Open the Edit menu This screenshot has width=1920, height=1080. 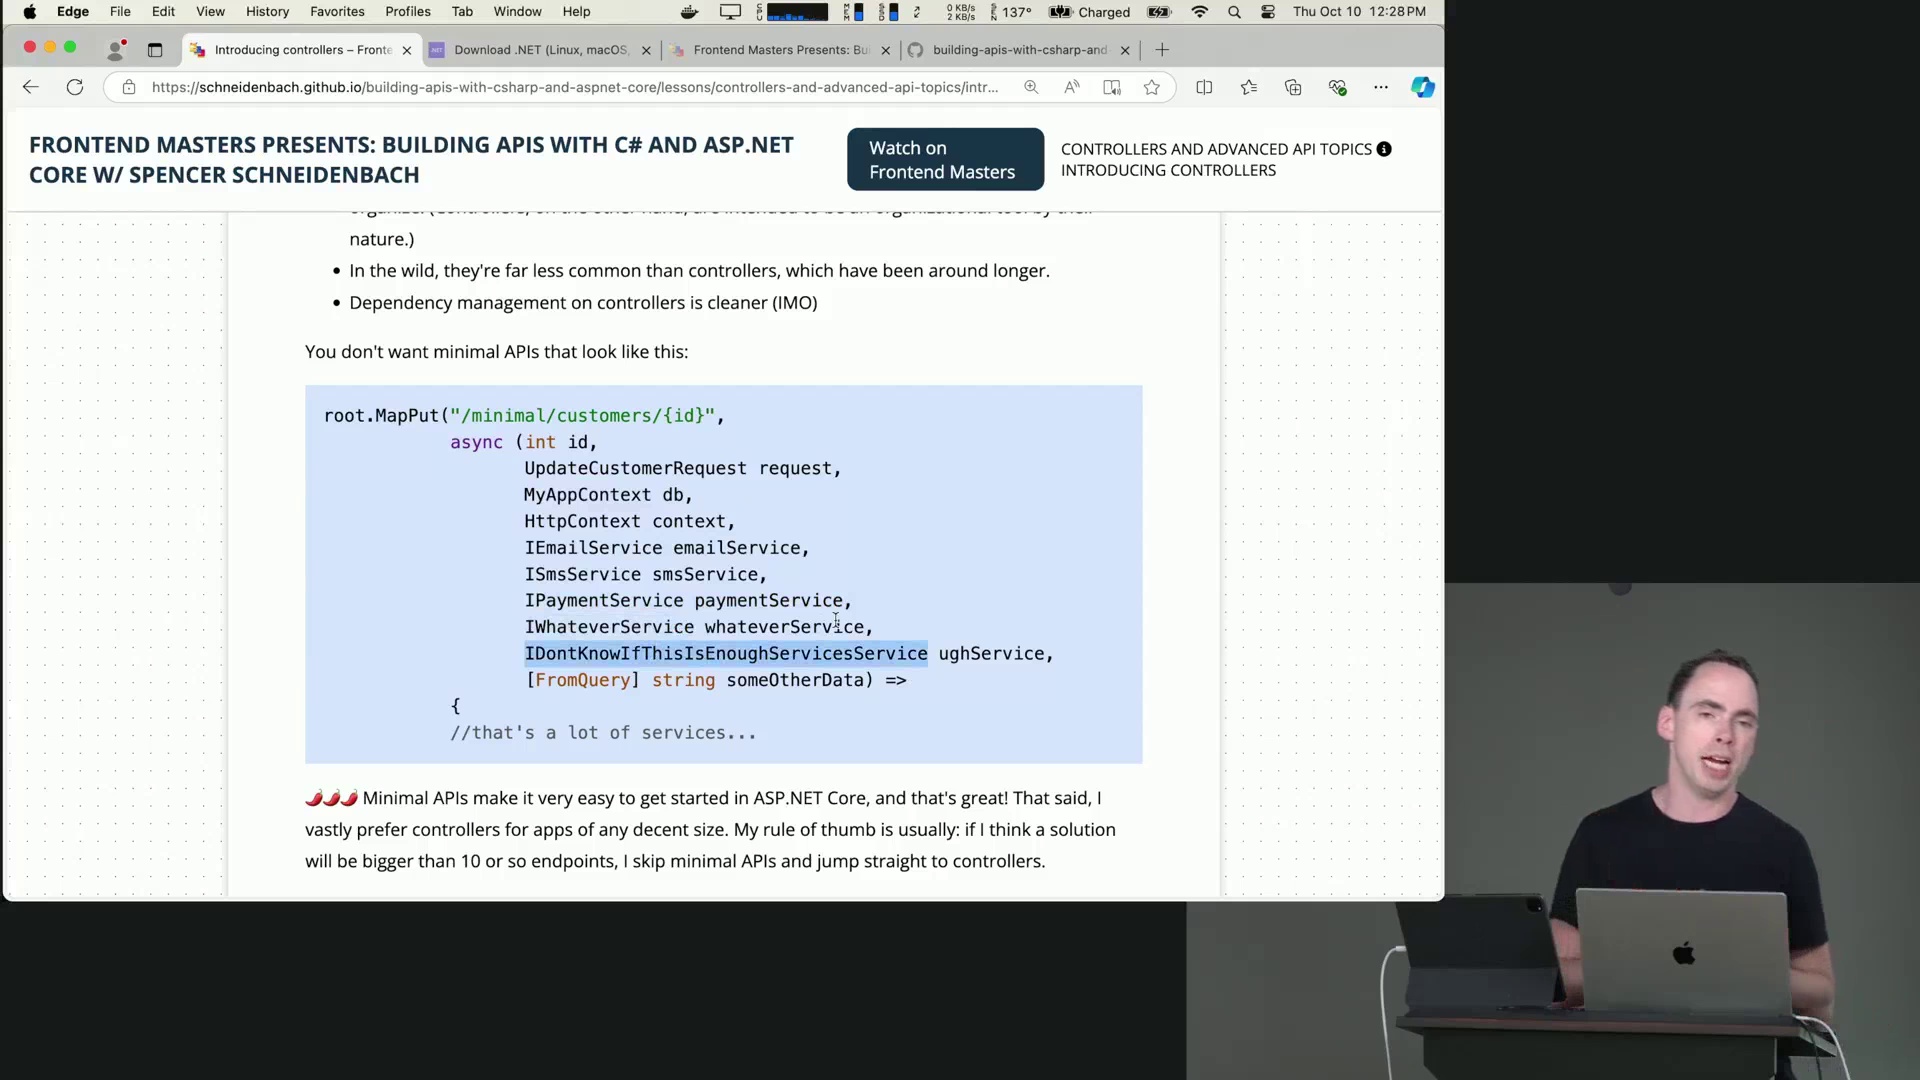coord(163,12)
